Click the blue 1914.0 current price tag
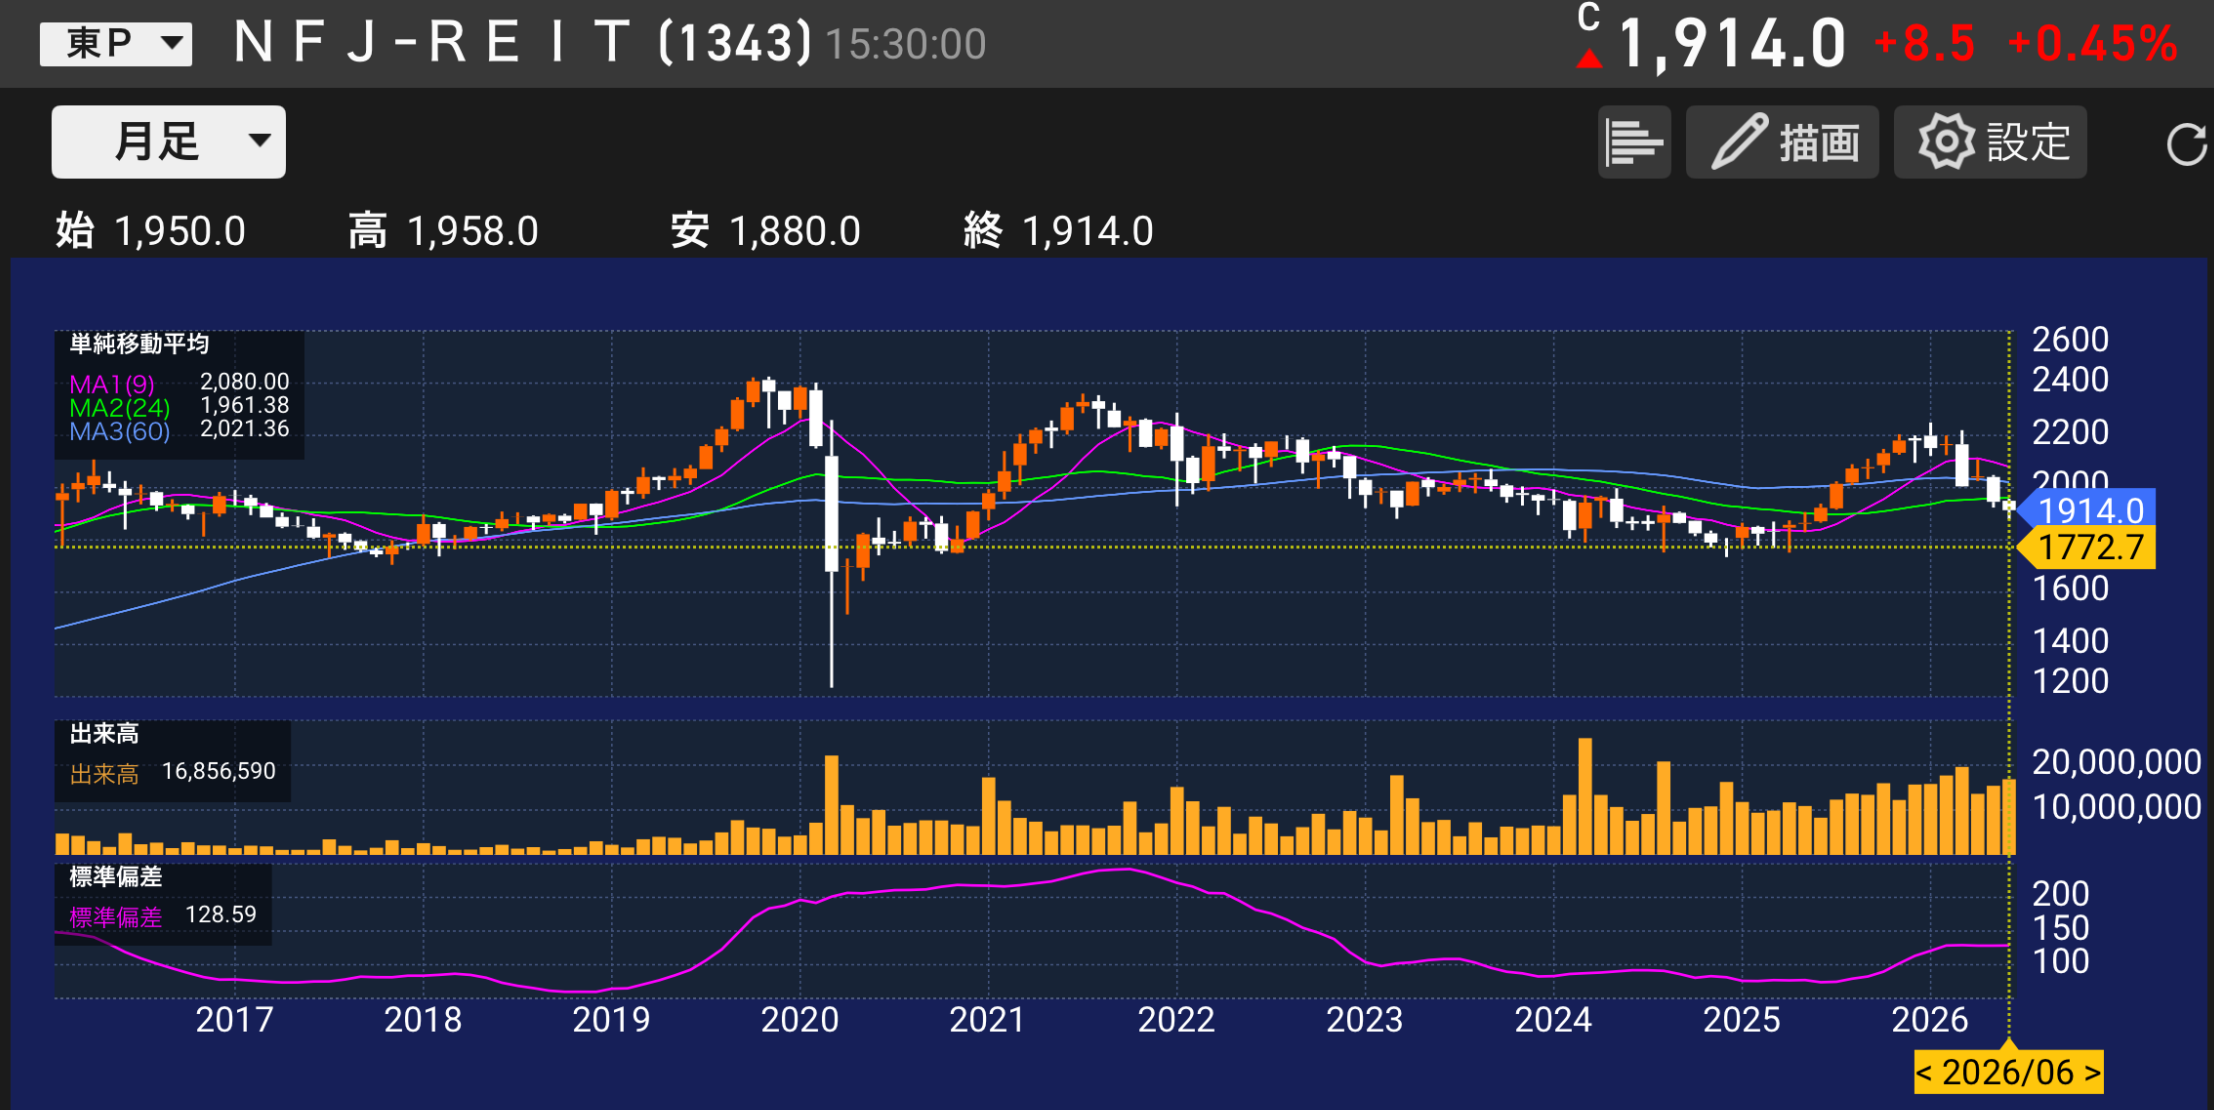 click(2088, 510)
